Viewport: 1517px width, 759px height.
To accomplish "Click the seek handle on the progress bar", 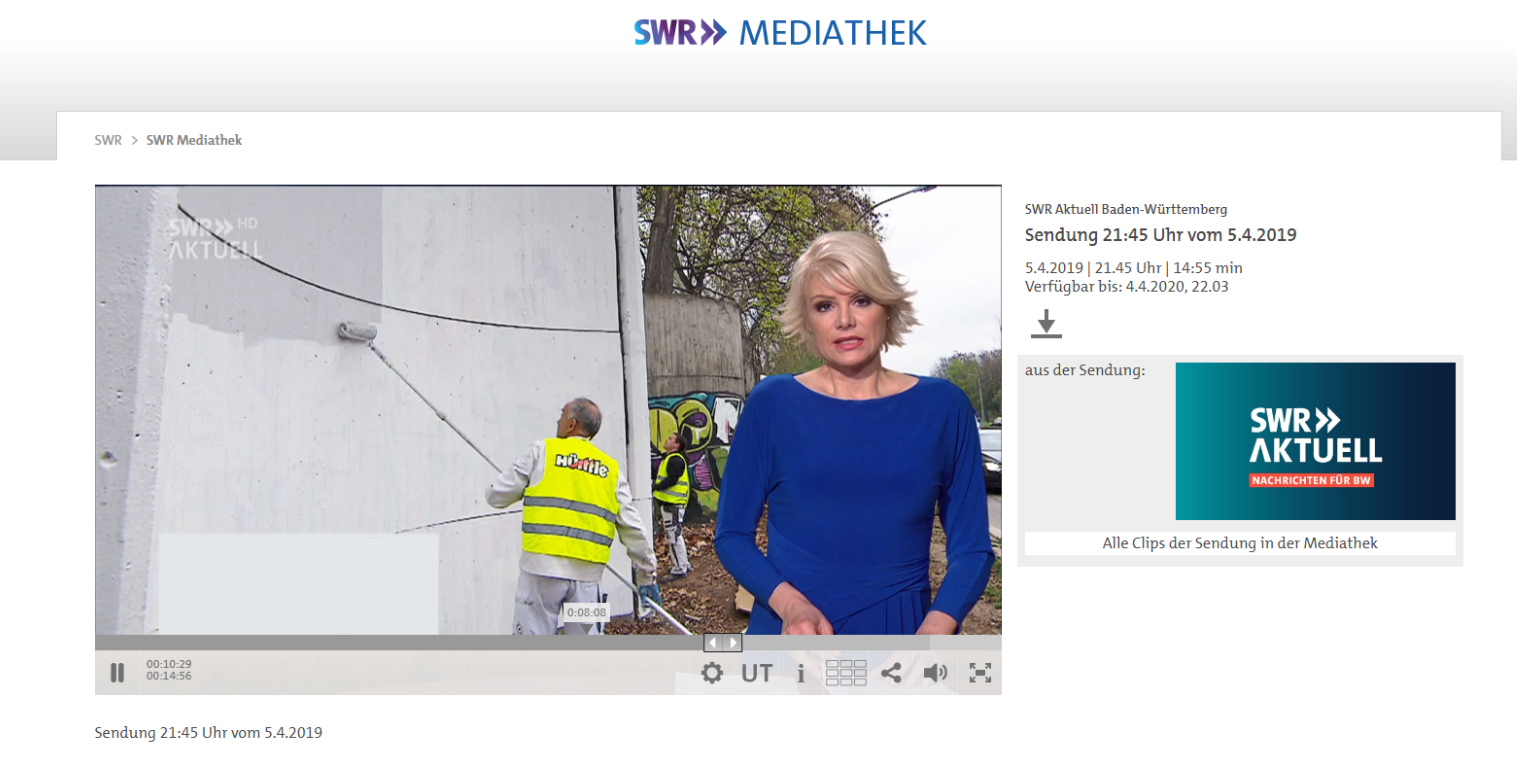I will [723, 643].
